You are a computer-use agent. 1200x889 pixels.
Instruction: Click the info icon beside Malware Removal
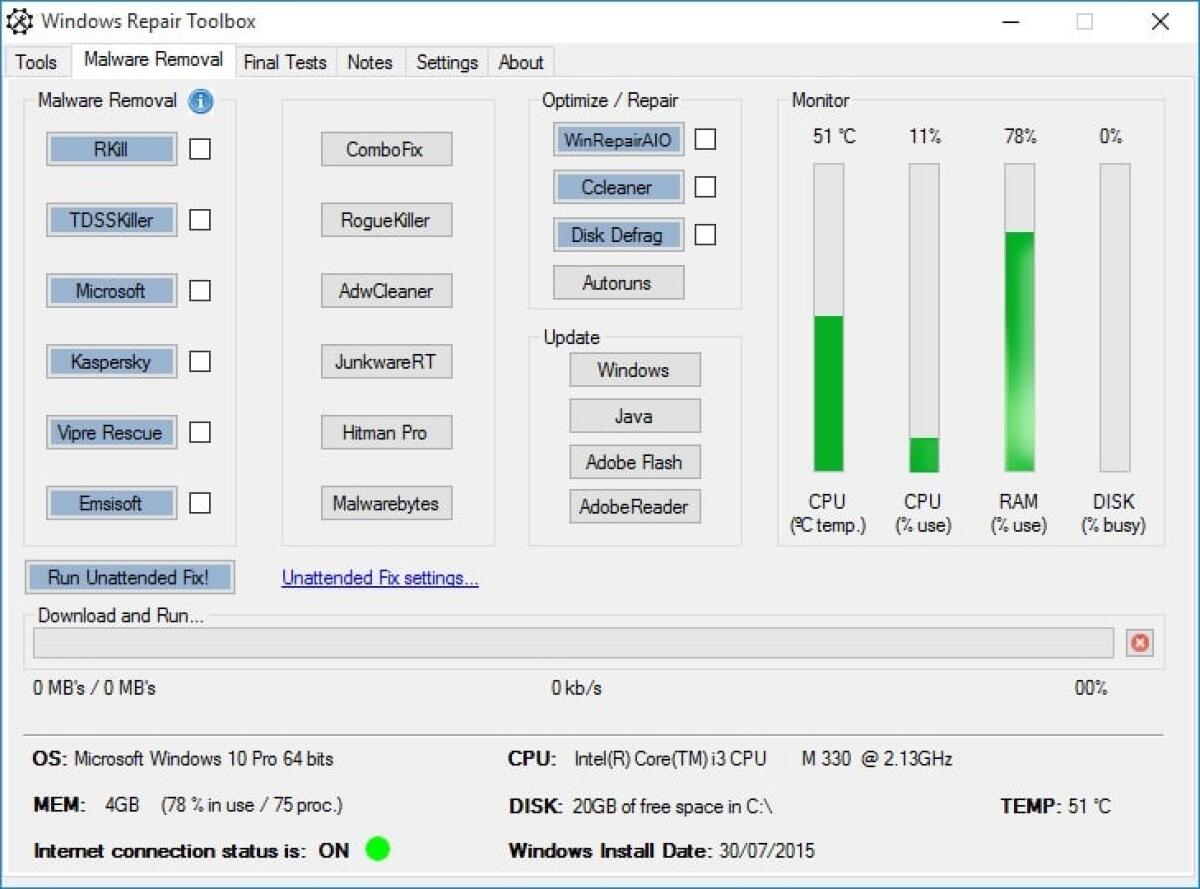(199, 101)
